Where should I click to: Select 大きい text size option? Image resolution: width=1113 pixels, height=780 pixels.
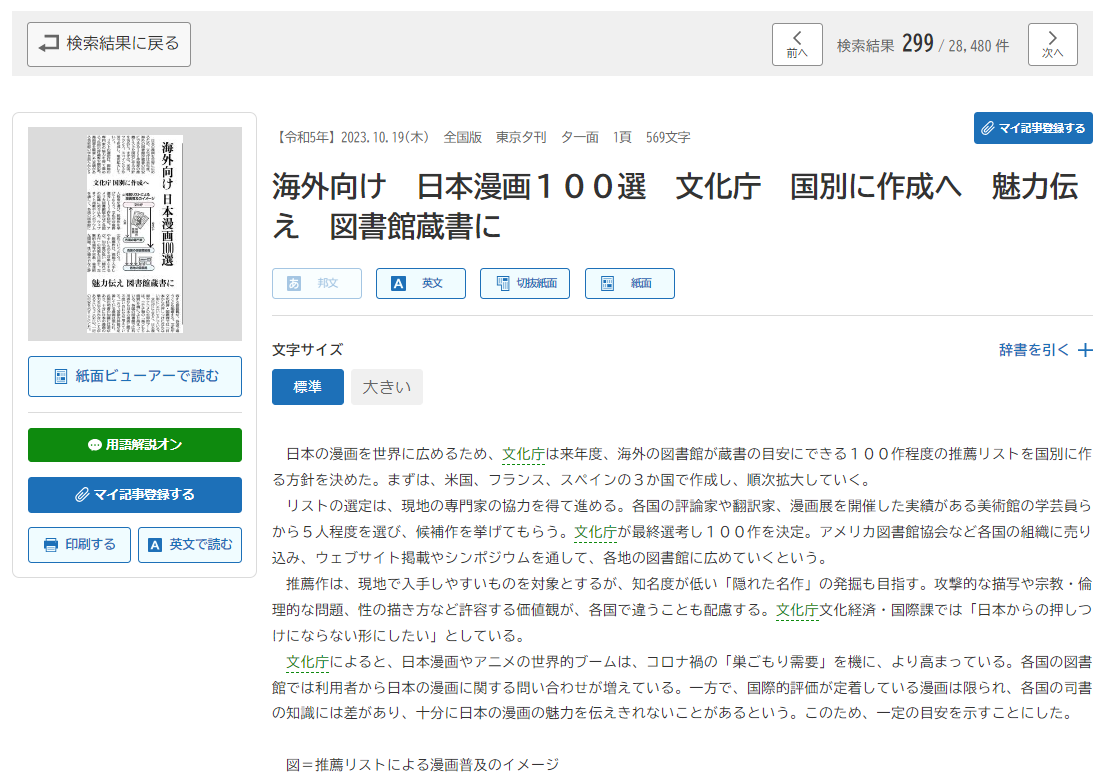coord(387,387)
